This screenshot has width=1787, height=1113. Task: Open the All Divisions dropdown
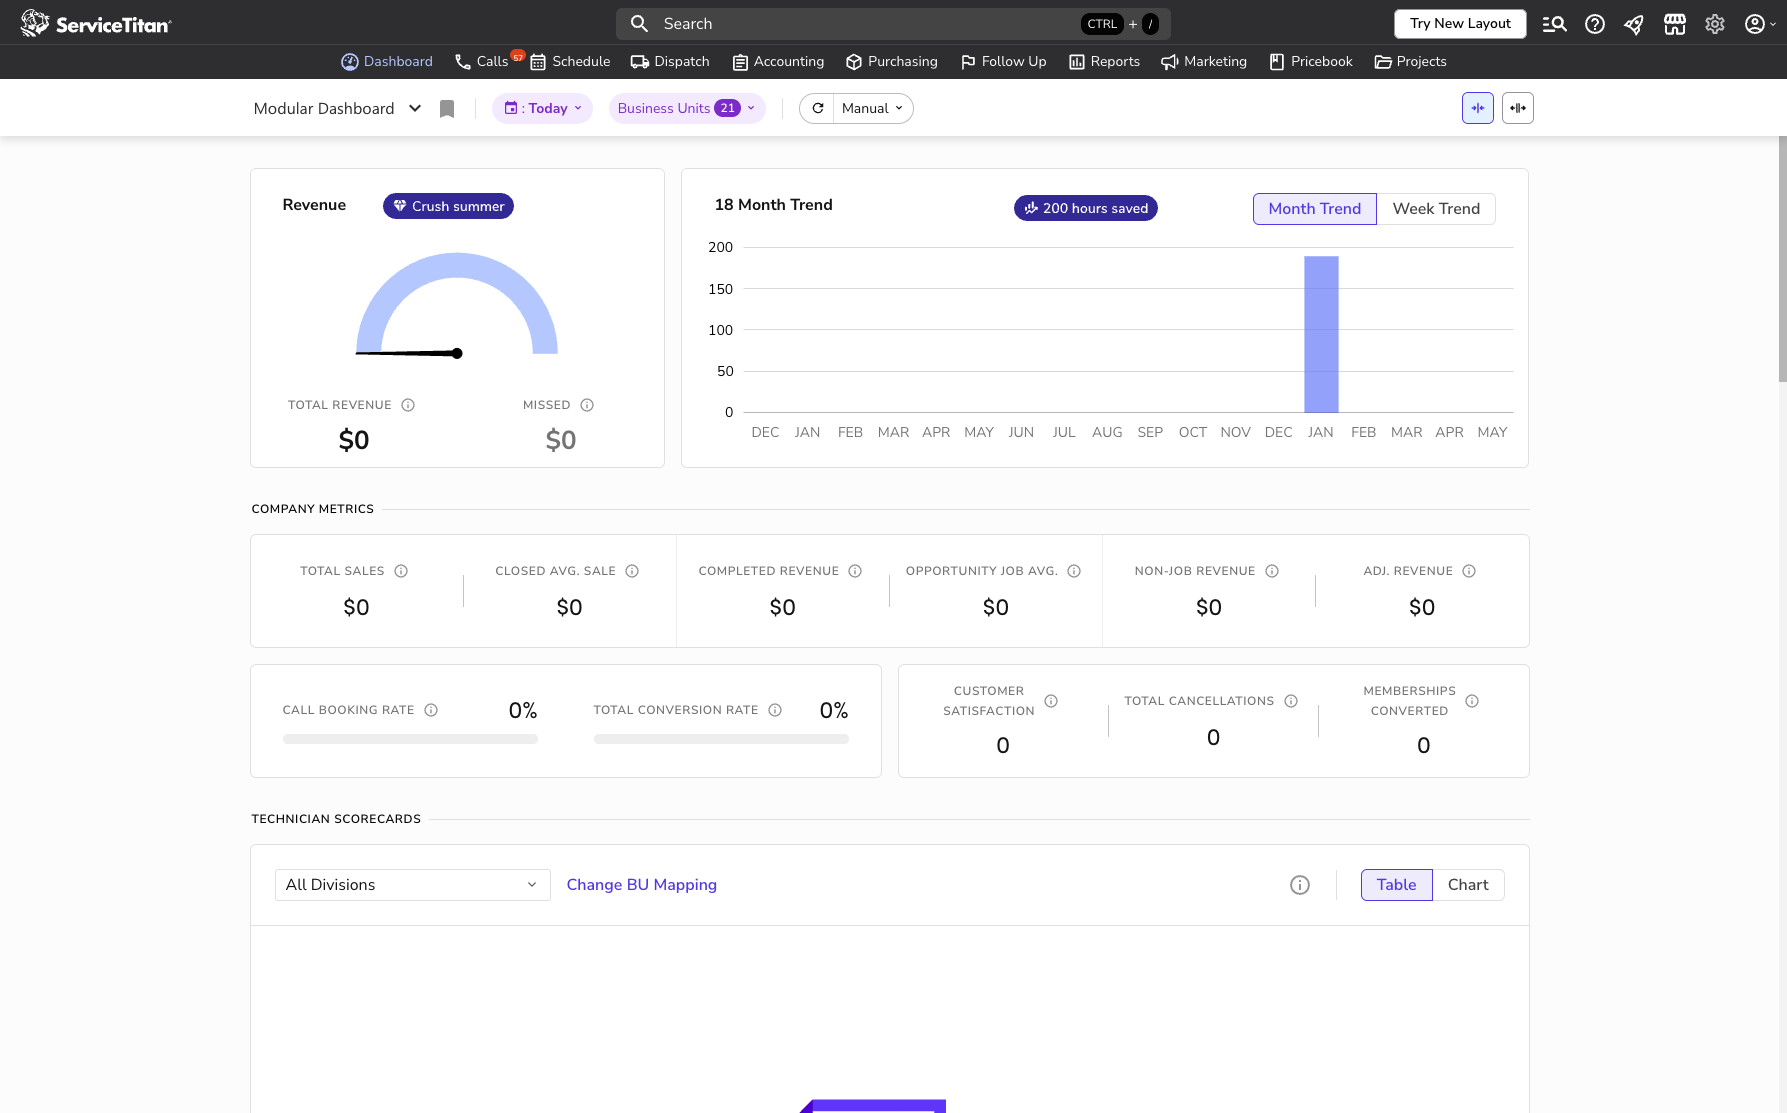click(412, 885)
